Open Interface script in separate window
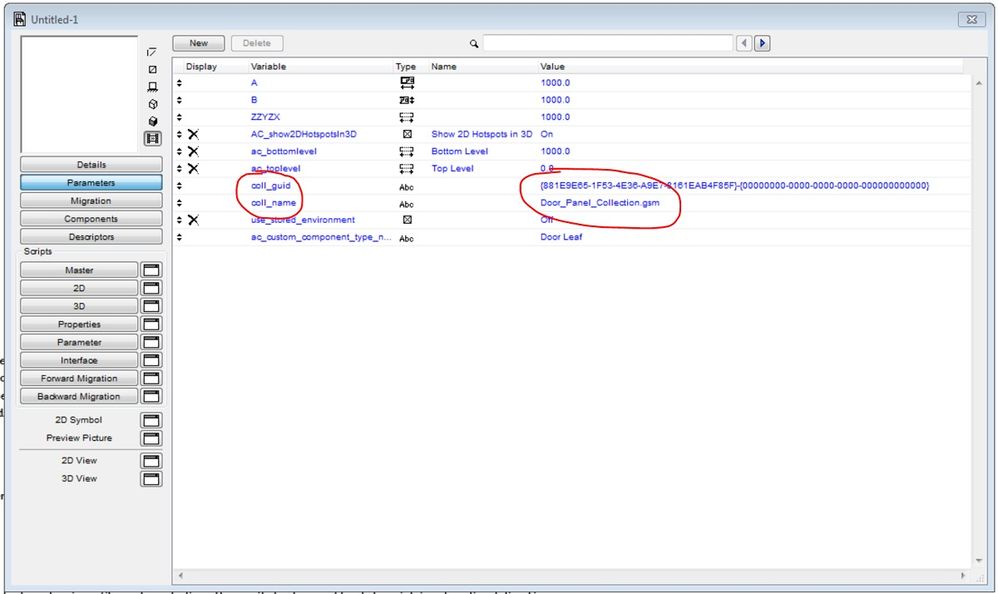Screen dimensions: 998x594 pyautogui.click(x=151, y=360)
